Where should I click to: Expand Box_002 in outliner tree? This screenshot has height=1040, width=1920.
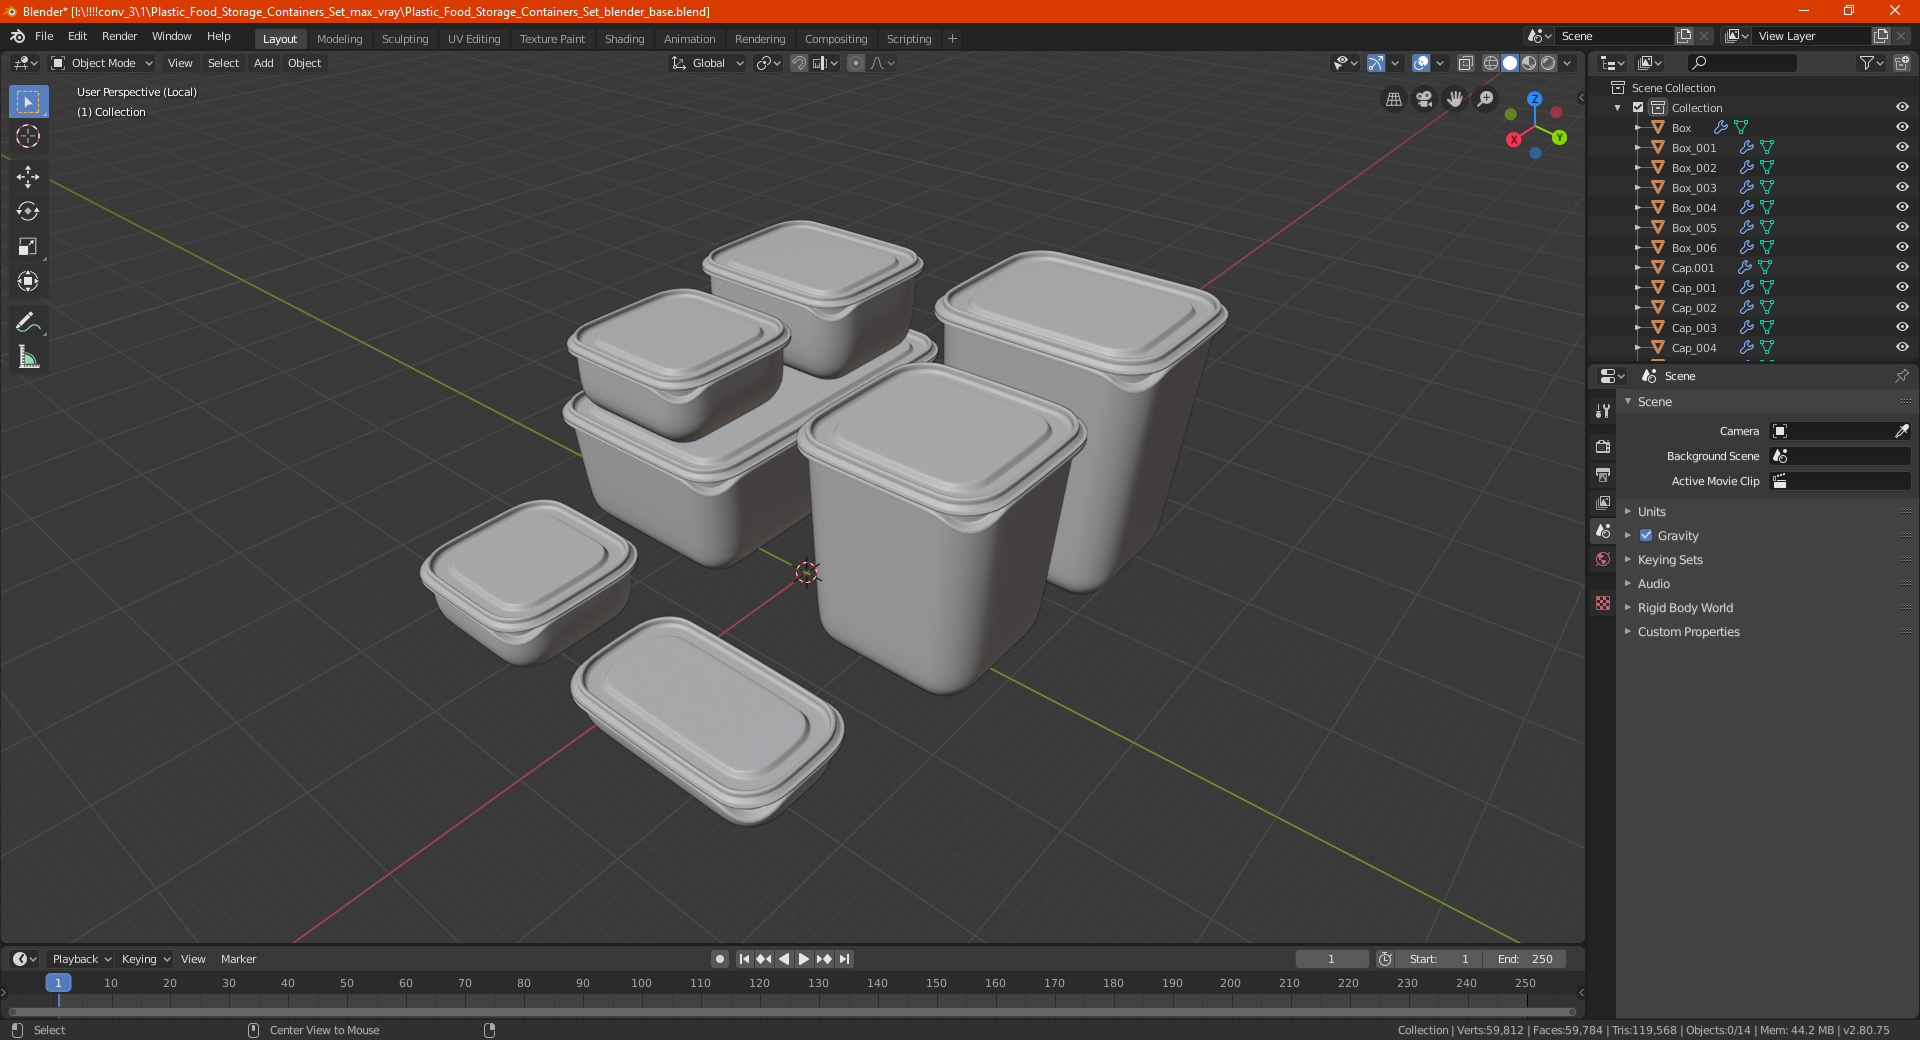tap(1637, 167)
